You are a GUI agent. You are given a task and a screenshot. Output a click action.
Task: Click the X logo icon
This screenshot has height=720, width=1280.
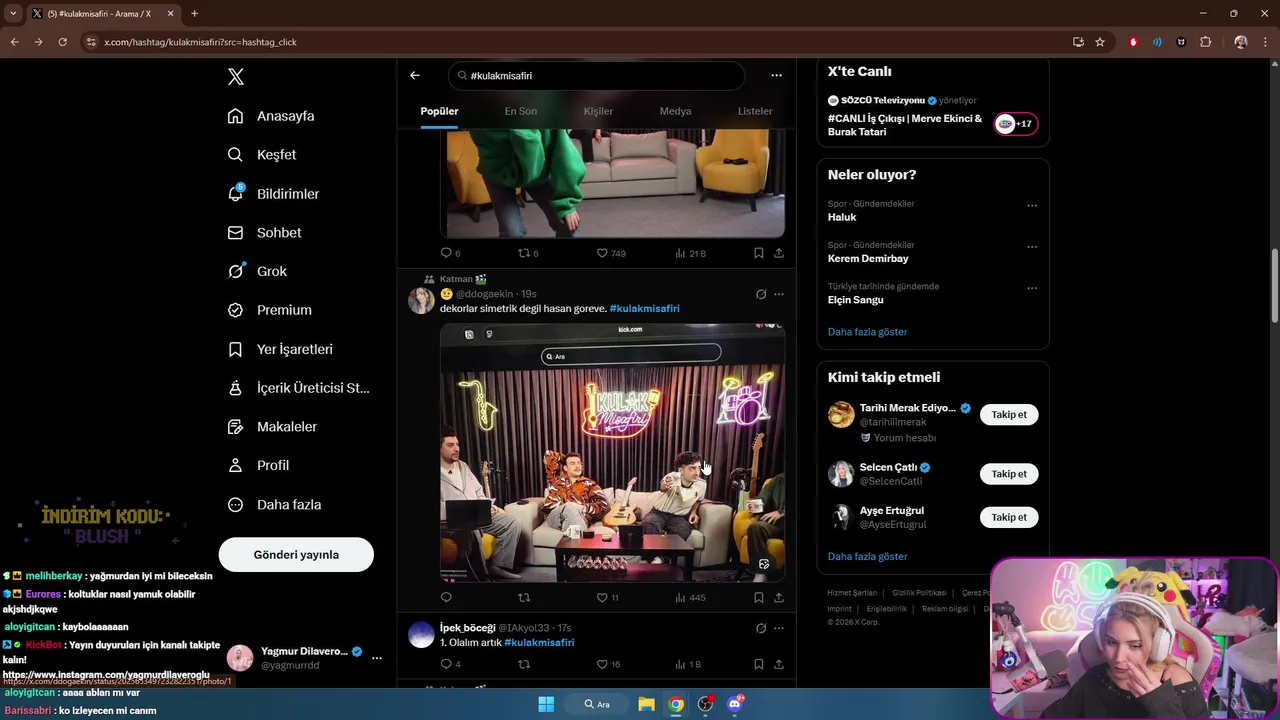(x=236, y=77)
